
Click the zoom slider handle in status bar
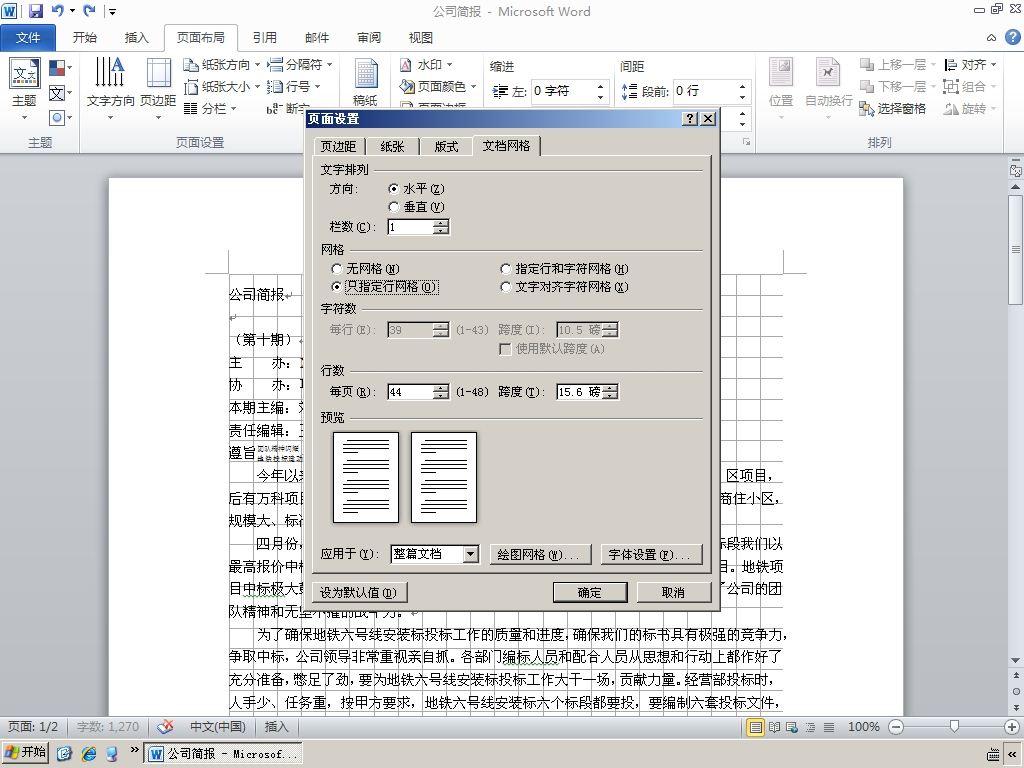pyautogui.click(x=954, y=726)
